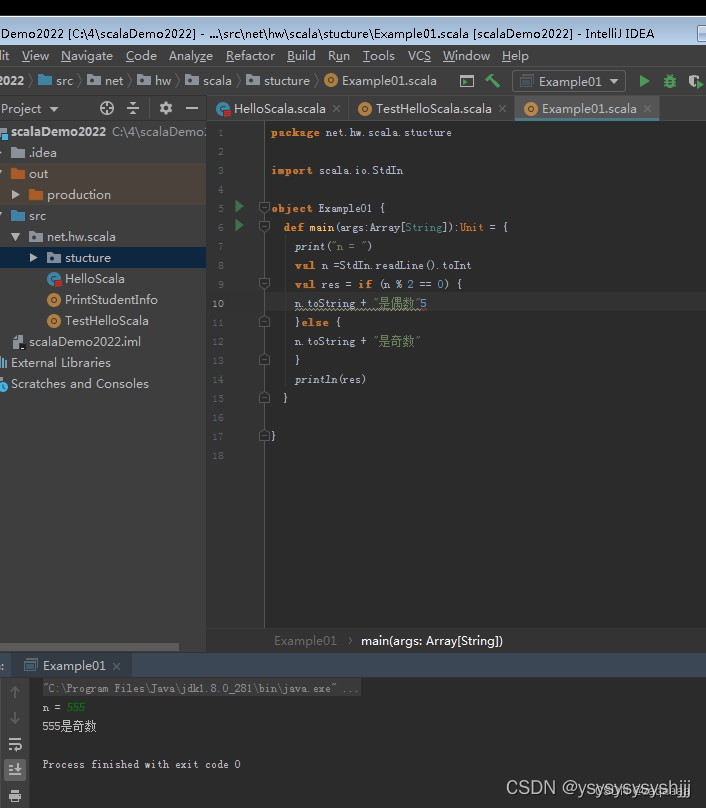
Task: Fold the if block at line 9
Action: 264,283
